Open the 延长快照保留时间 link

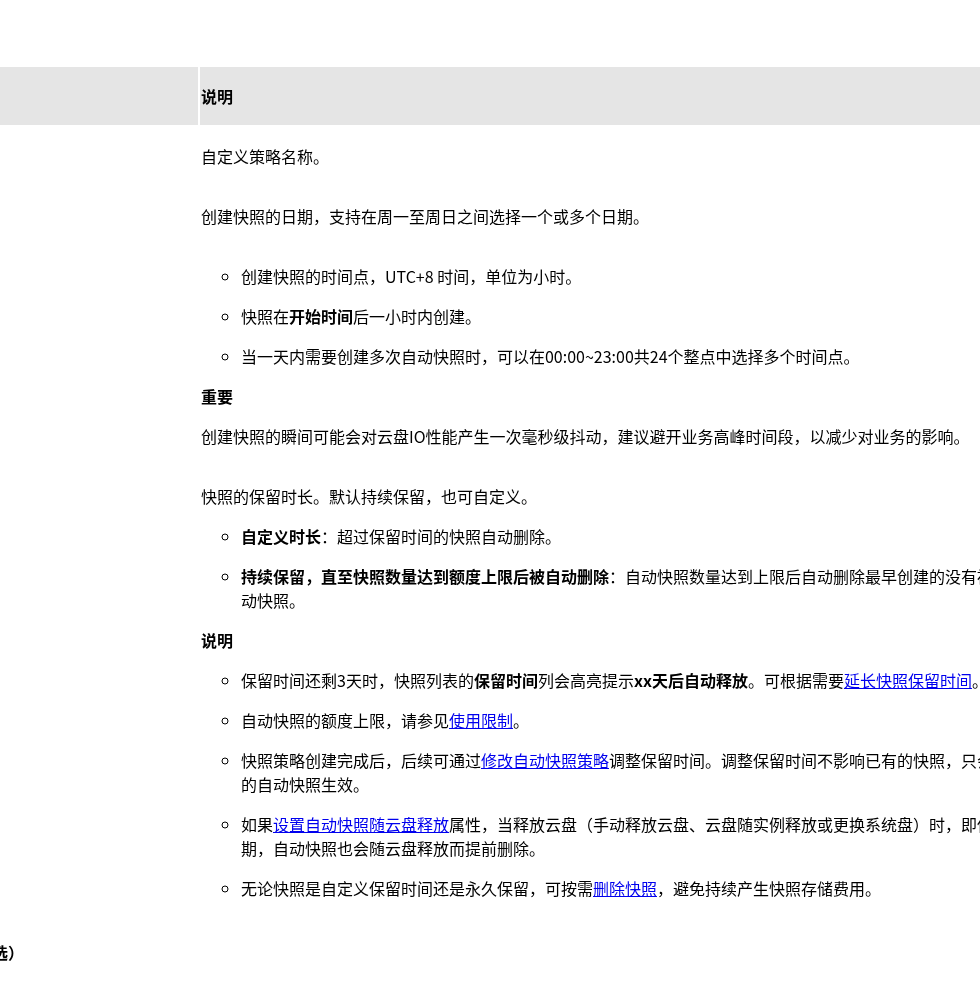(908, 681)
